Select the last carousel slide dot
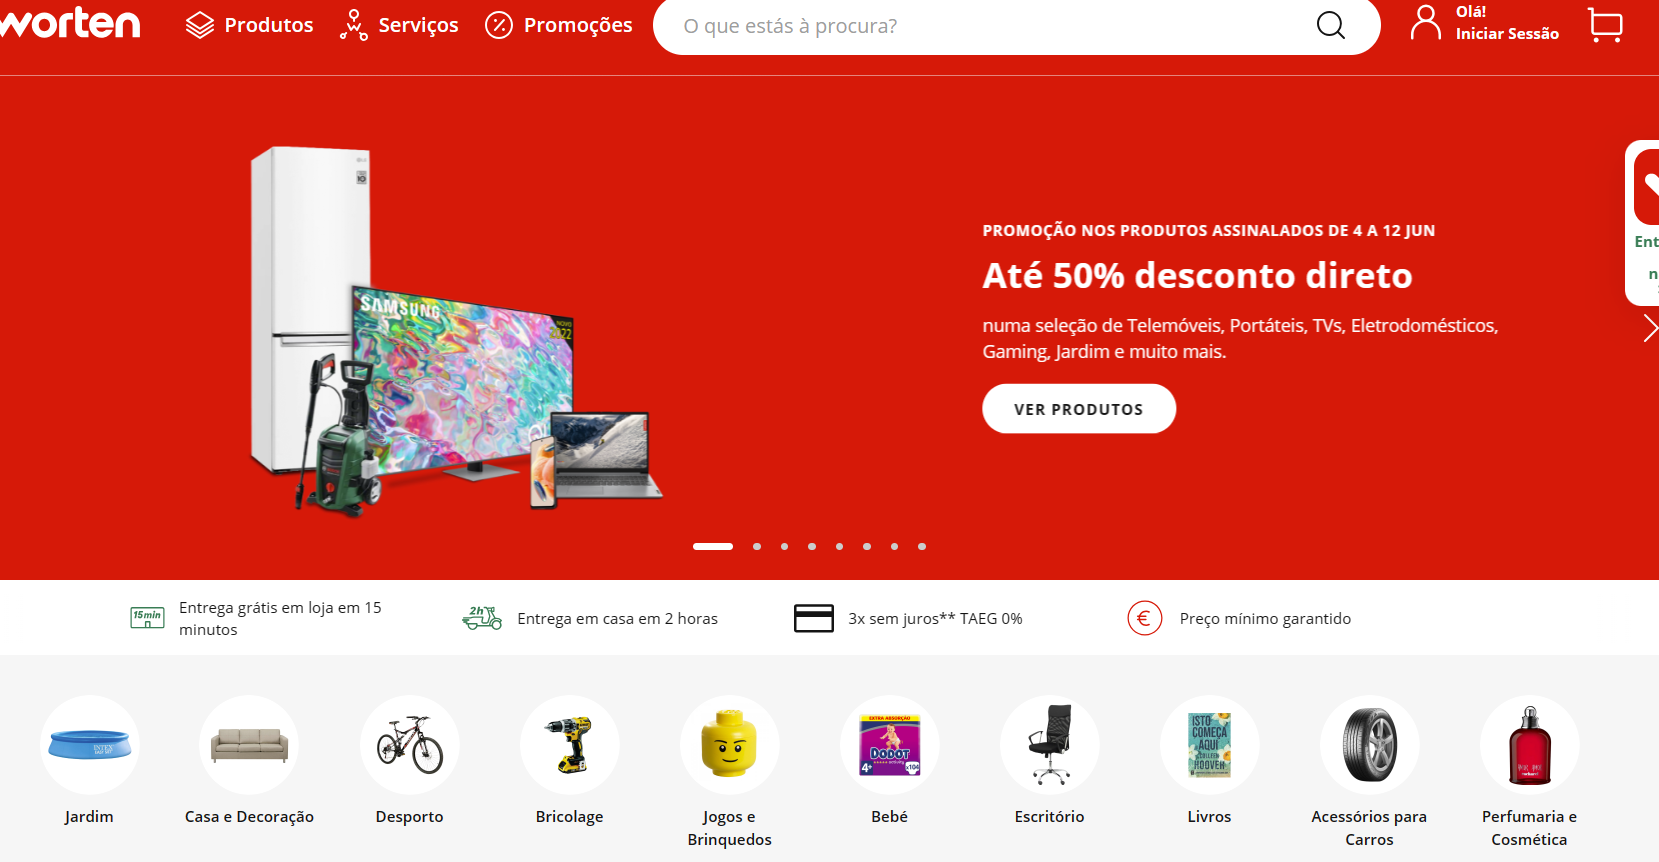1659x862 pixels. click(922, 546)
